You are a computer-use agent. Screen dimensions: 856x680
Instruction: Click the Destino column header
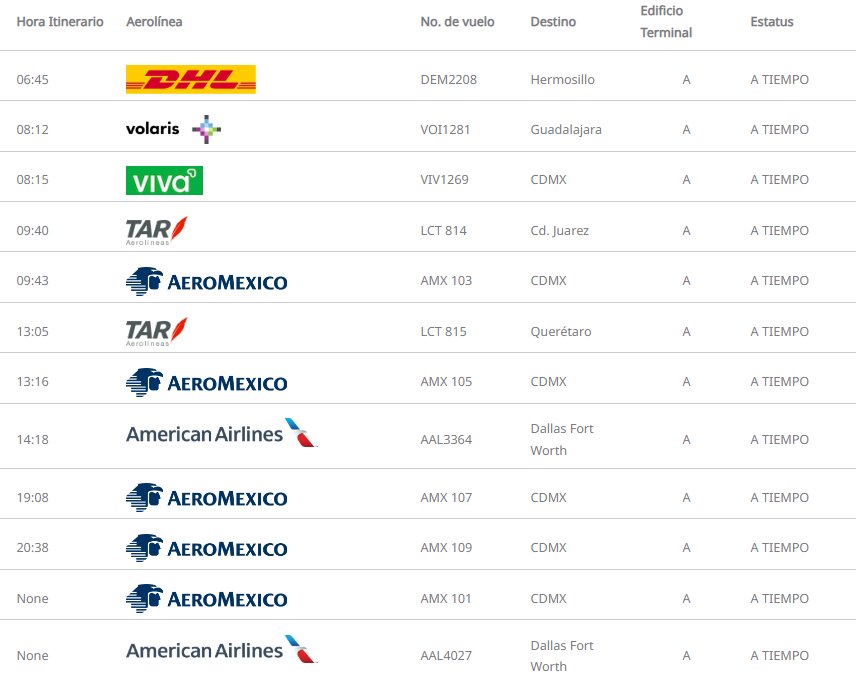coord(553,22)
